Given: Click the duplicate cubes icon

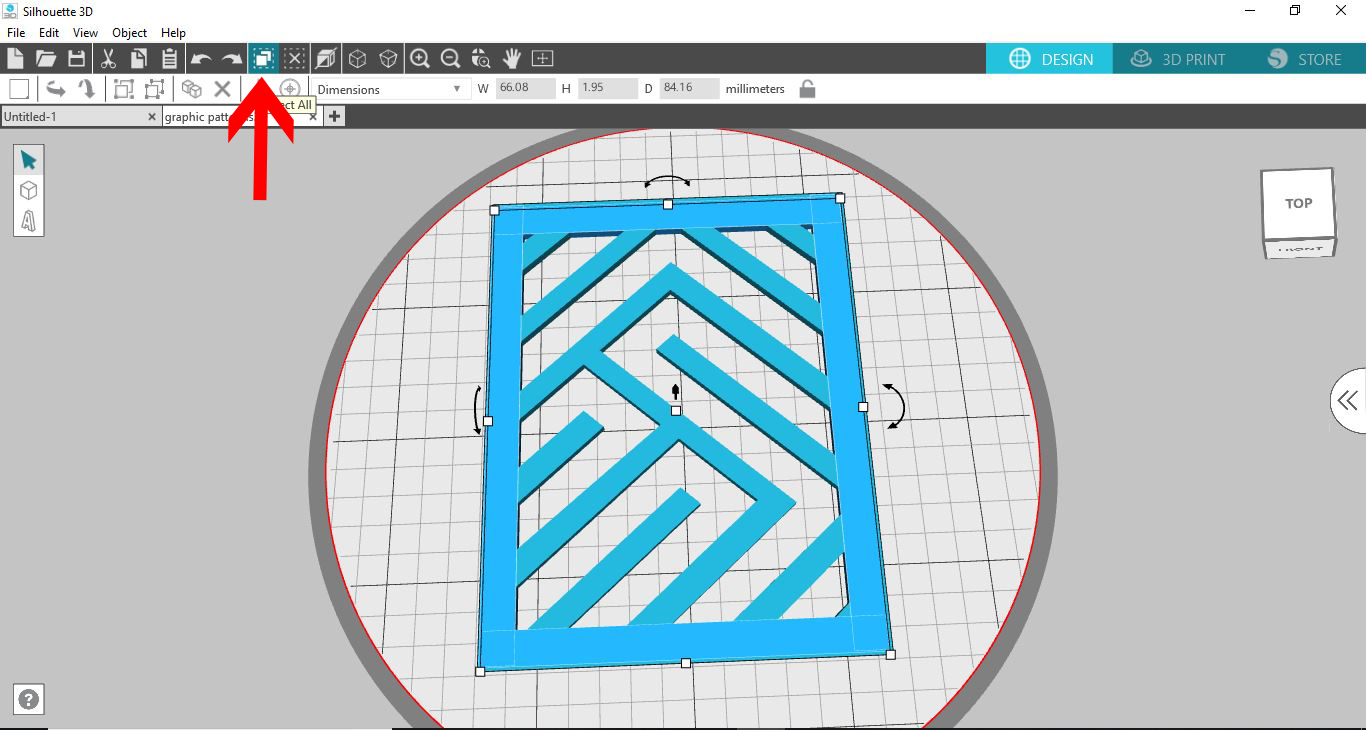Looking at the screenshot, I should click(192, 89).
